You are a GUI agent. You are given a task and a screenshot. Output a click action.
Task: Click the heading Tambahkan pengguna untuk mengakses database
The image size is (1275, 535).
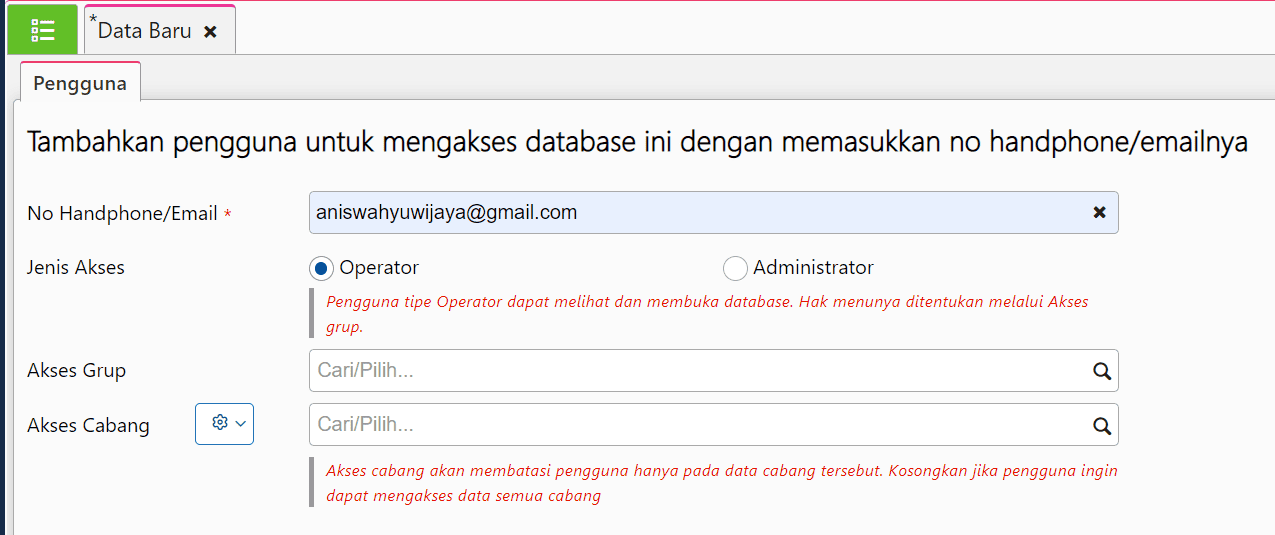pyautogui.click(x=637, y=143)
